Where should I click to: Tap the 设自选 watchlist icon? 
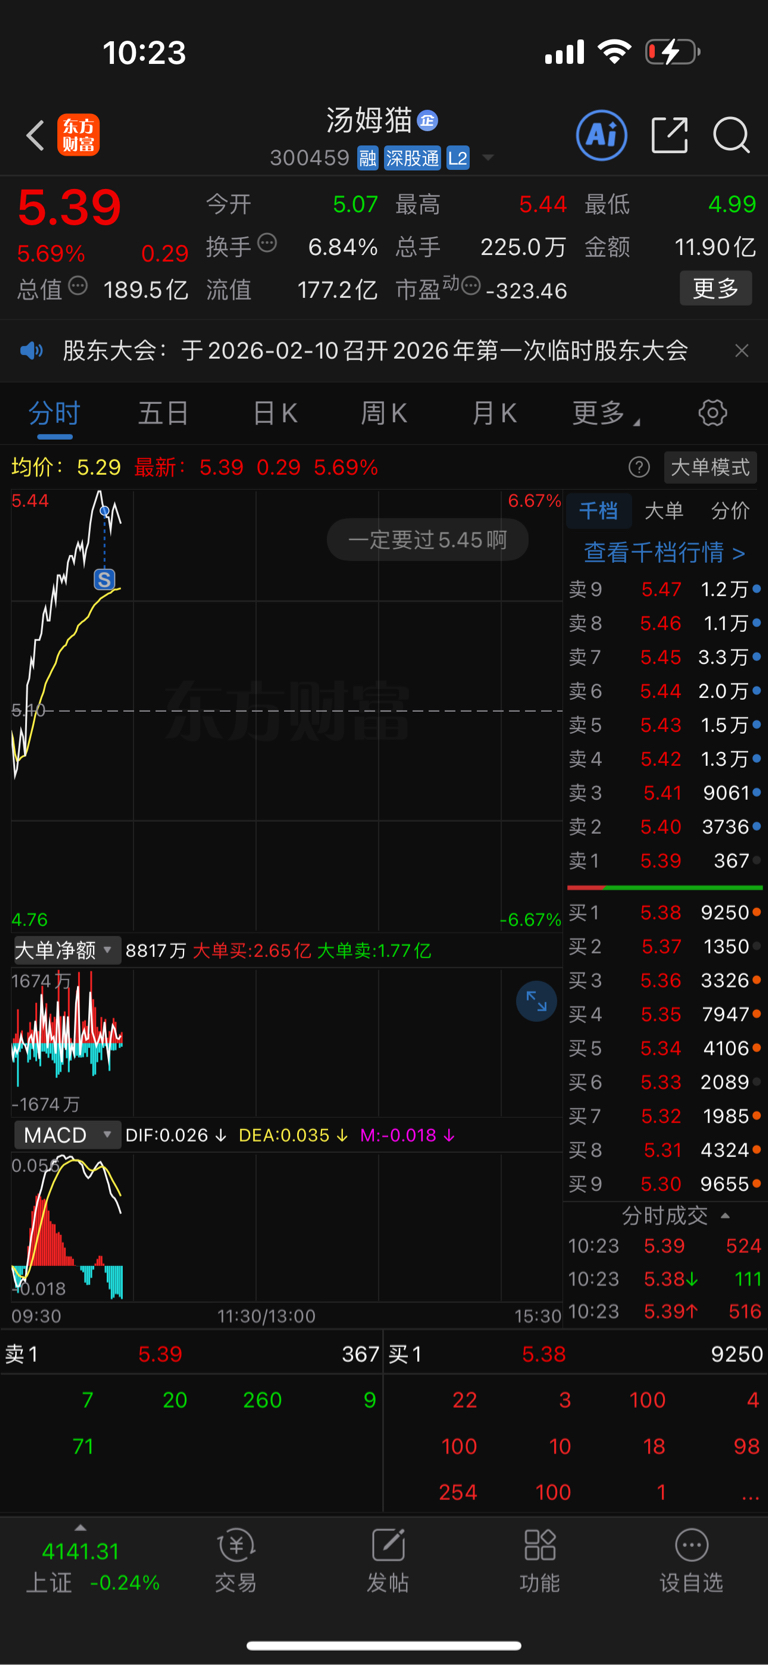pyautogui.click(x=691, y=1561)
